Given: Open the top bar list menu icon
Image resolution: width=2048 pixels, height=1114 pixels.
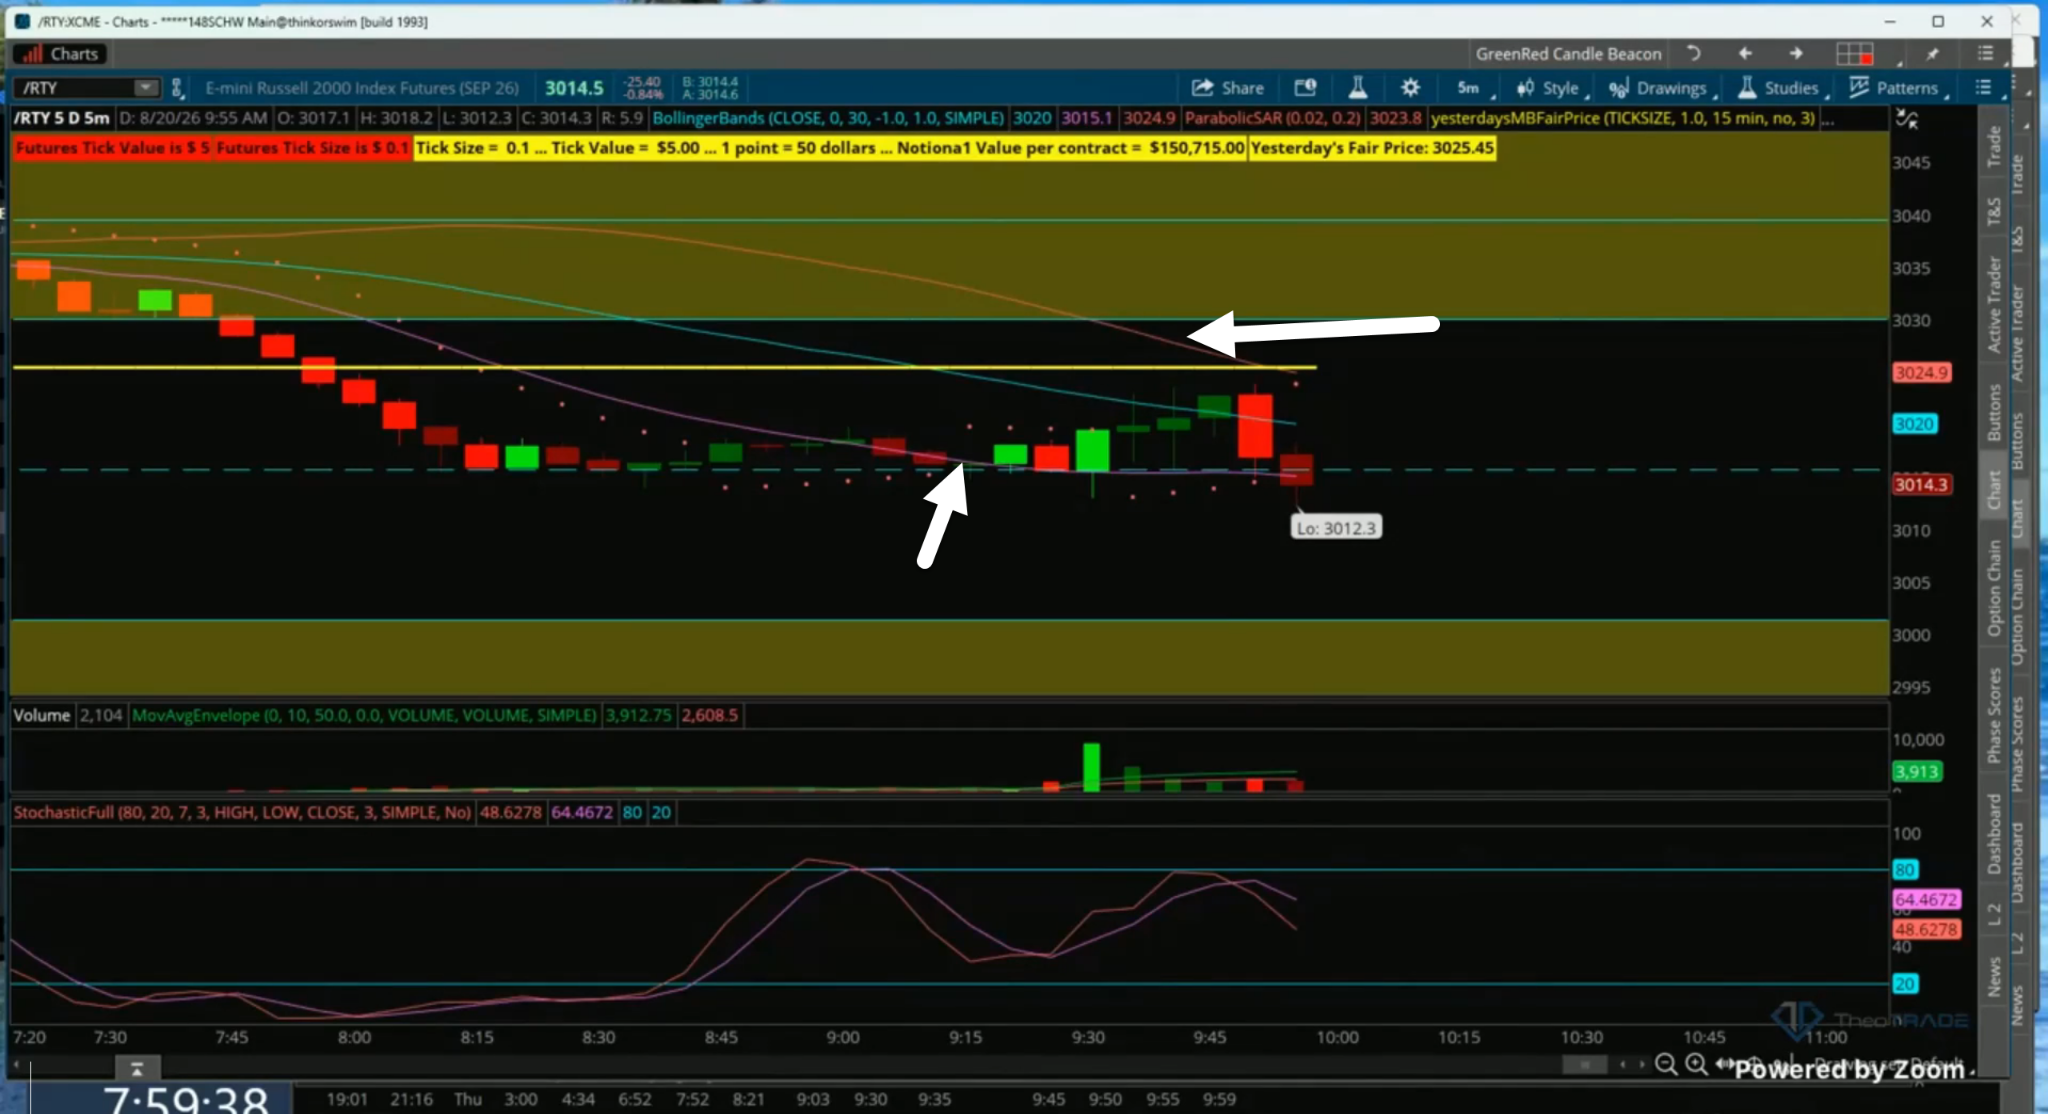Looking at the screenshot, I should point(1986,54).
